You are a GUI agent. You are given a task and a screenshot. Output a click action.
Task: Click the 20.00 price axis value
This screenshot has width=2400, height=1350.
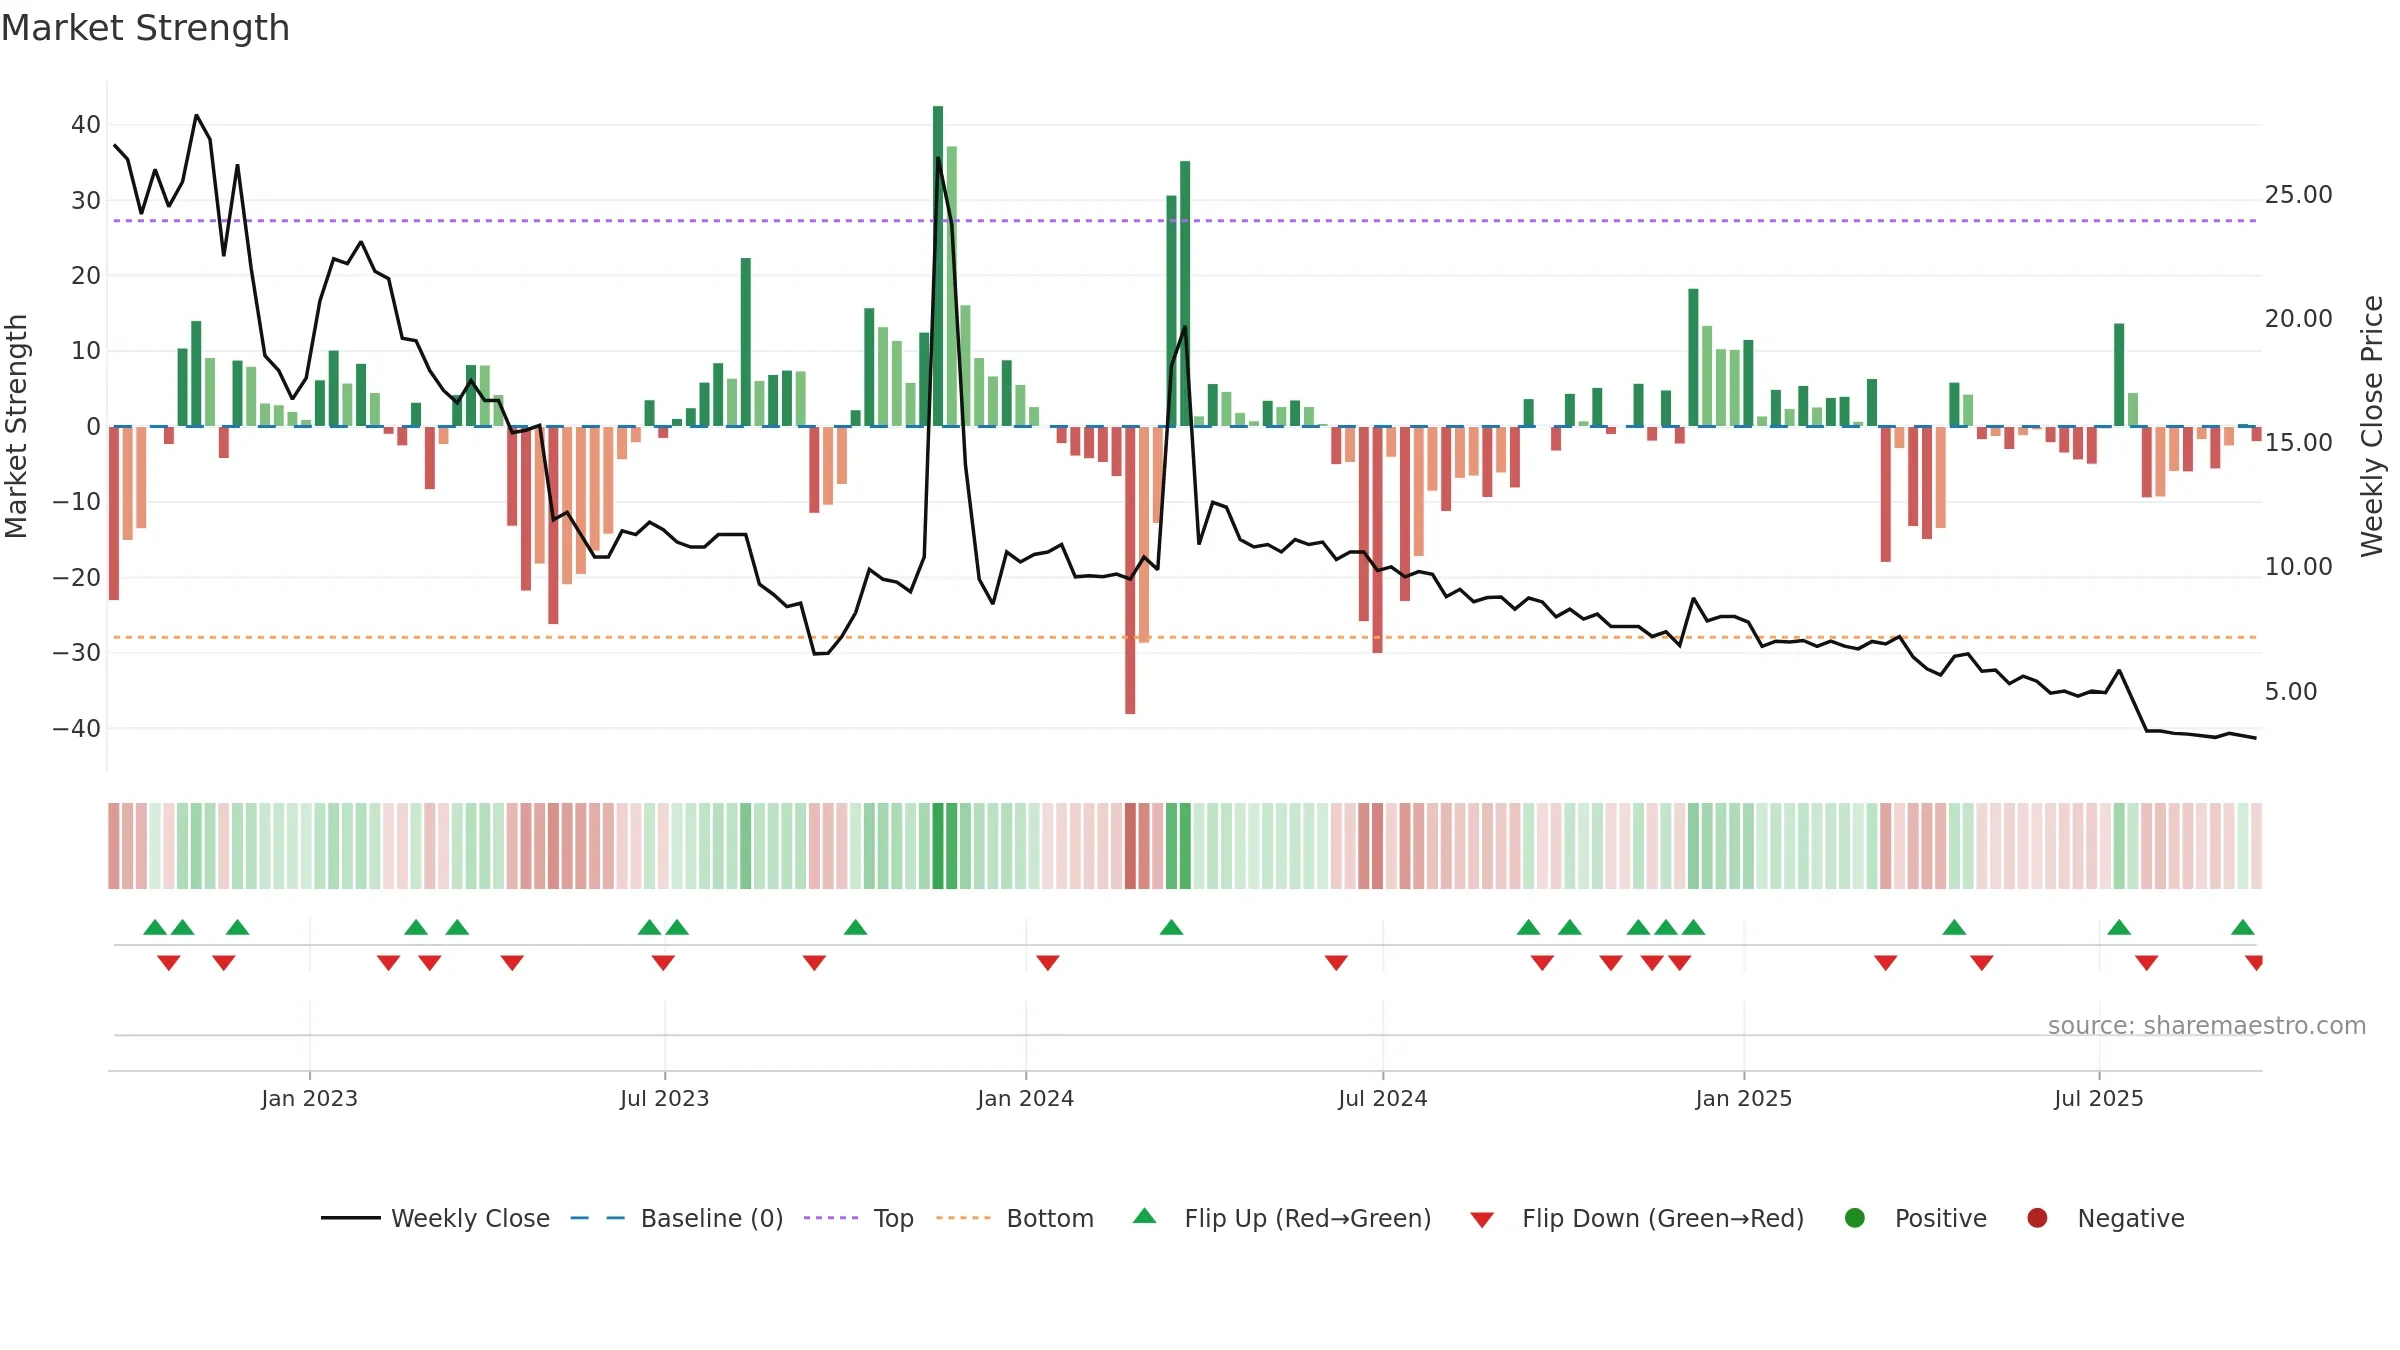(x=2298, y=318)
